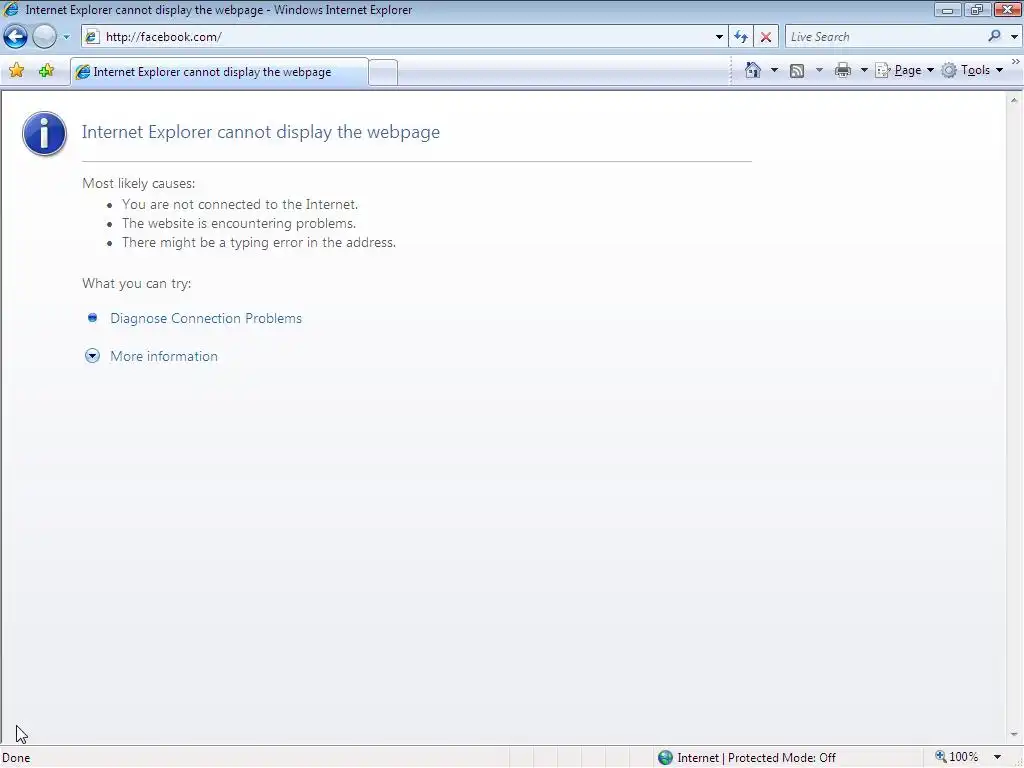
Task: Click the red Stop loading icon
Action: (766, 37)
